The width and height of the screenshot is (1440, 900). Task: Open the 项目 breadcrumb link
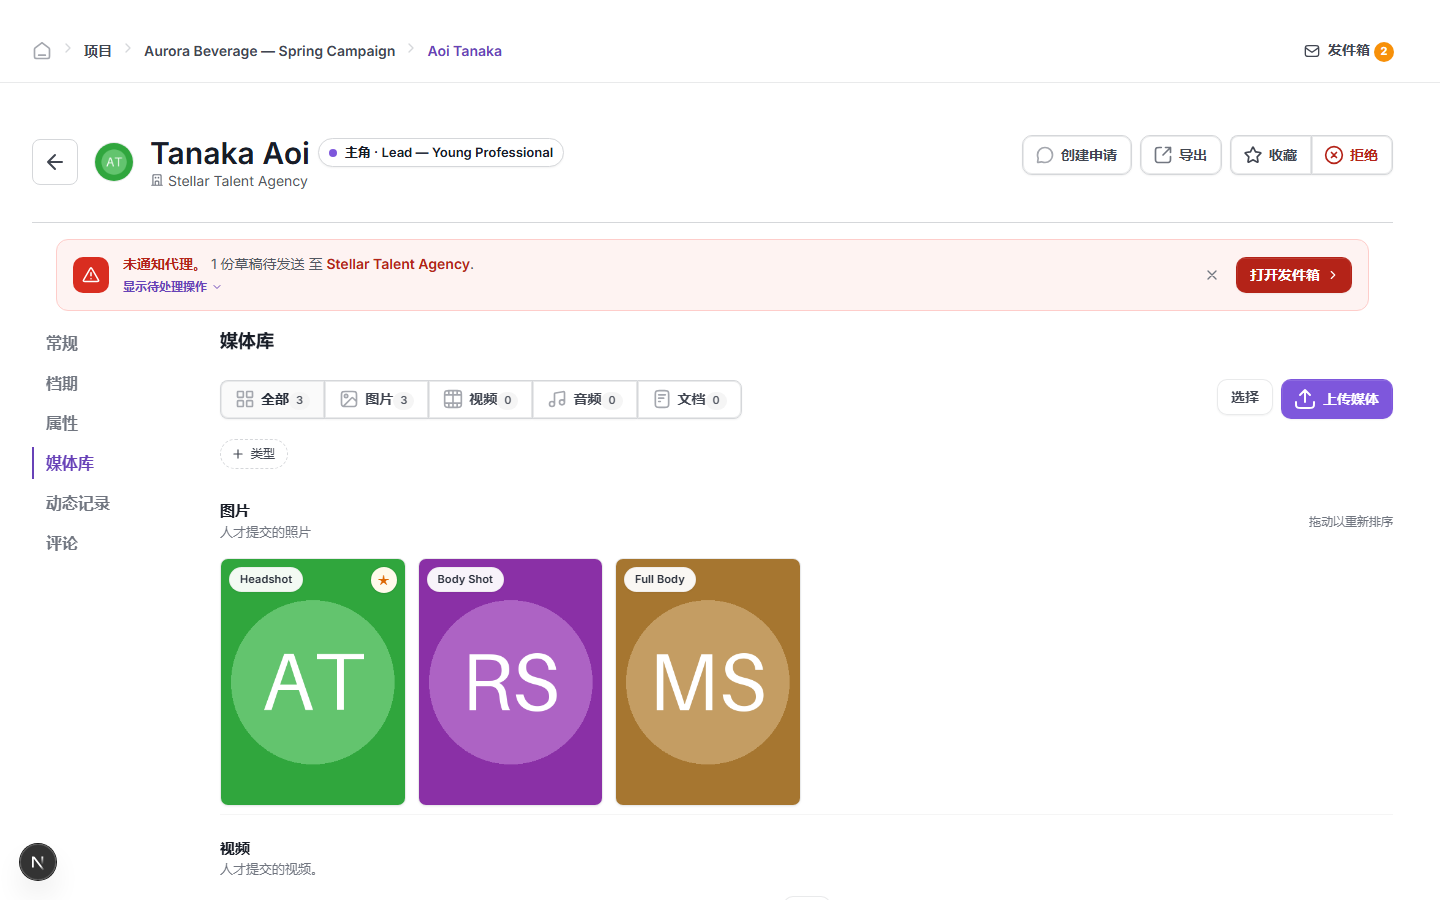[x=97, y=51]
